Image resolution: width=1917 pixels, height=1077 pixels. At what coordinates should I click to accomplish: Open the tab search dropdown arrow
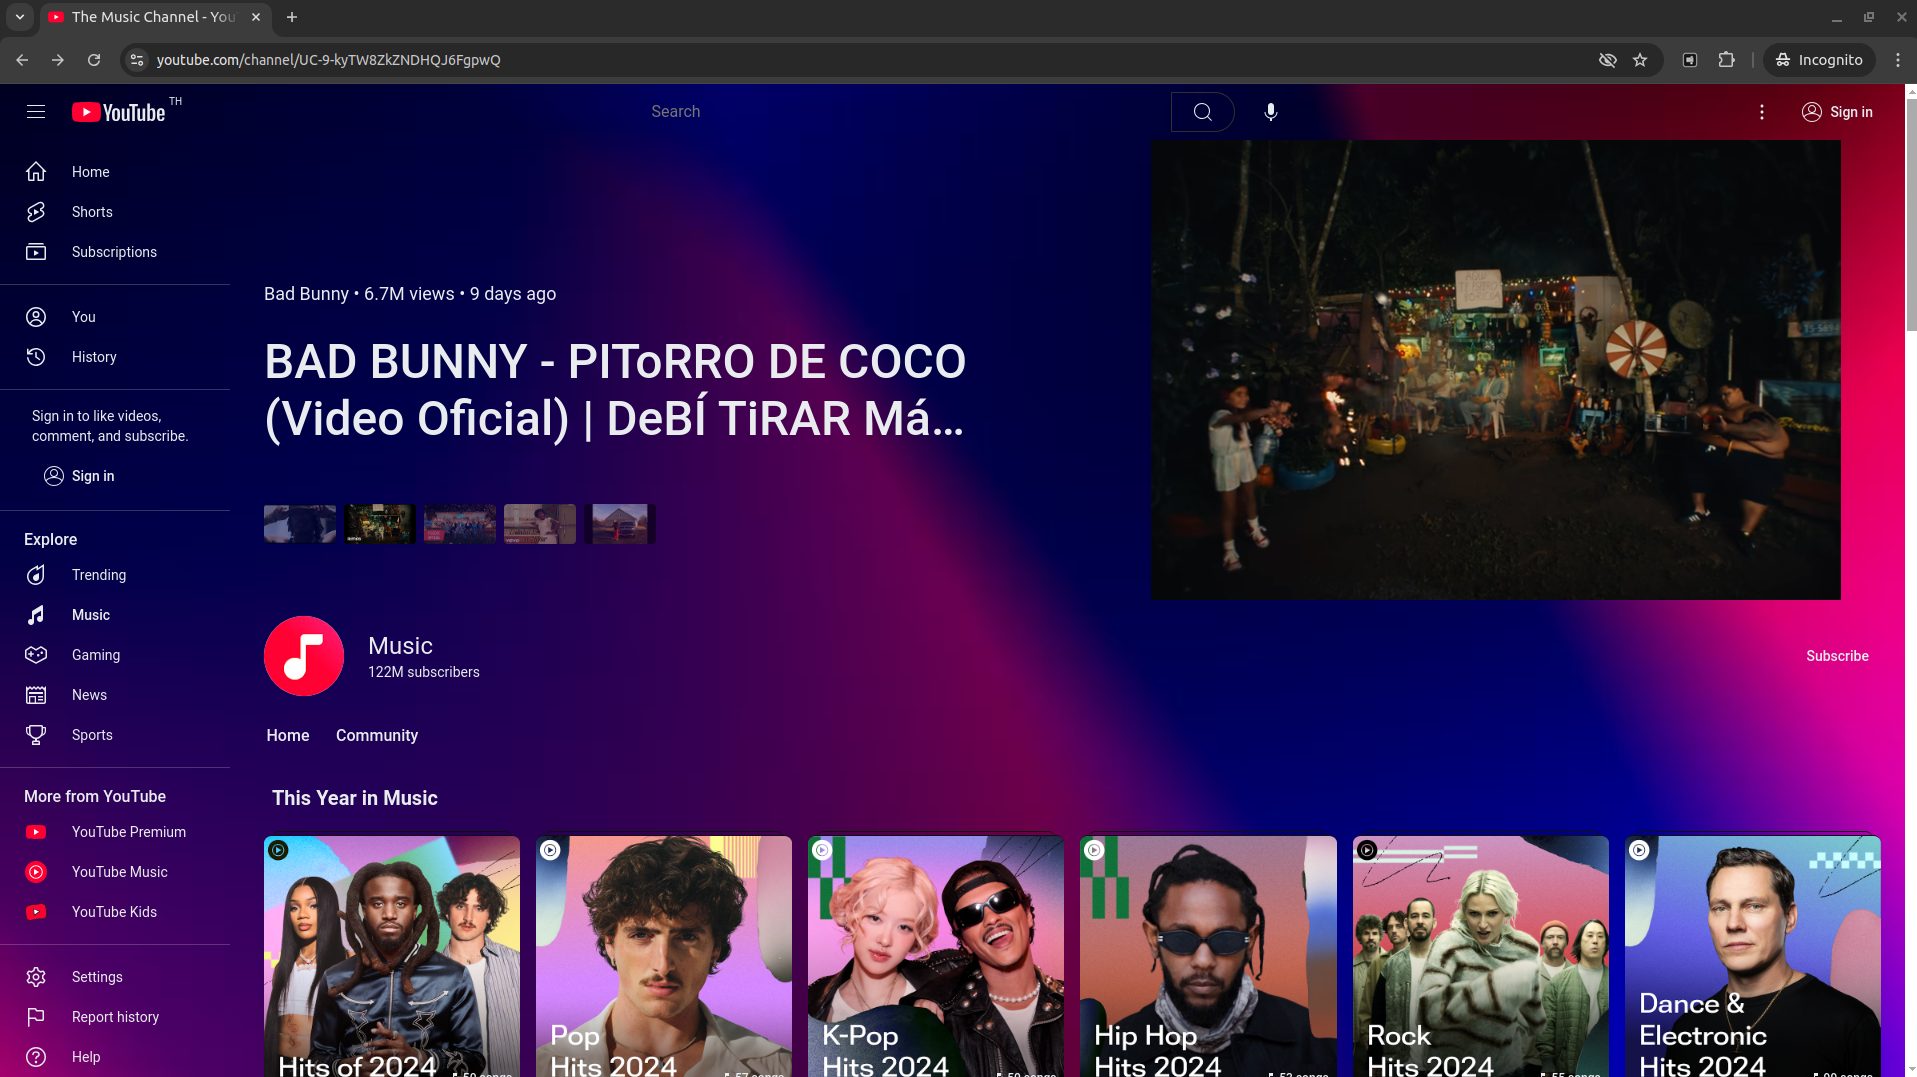[x=19, y=17]
